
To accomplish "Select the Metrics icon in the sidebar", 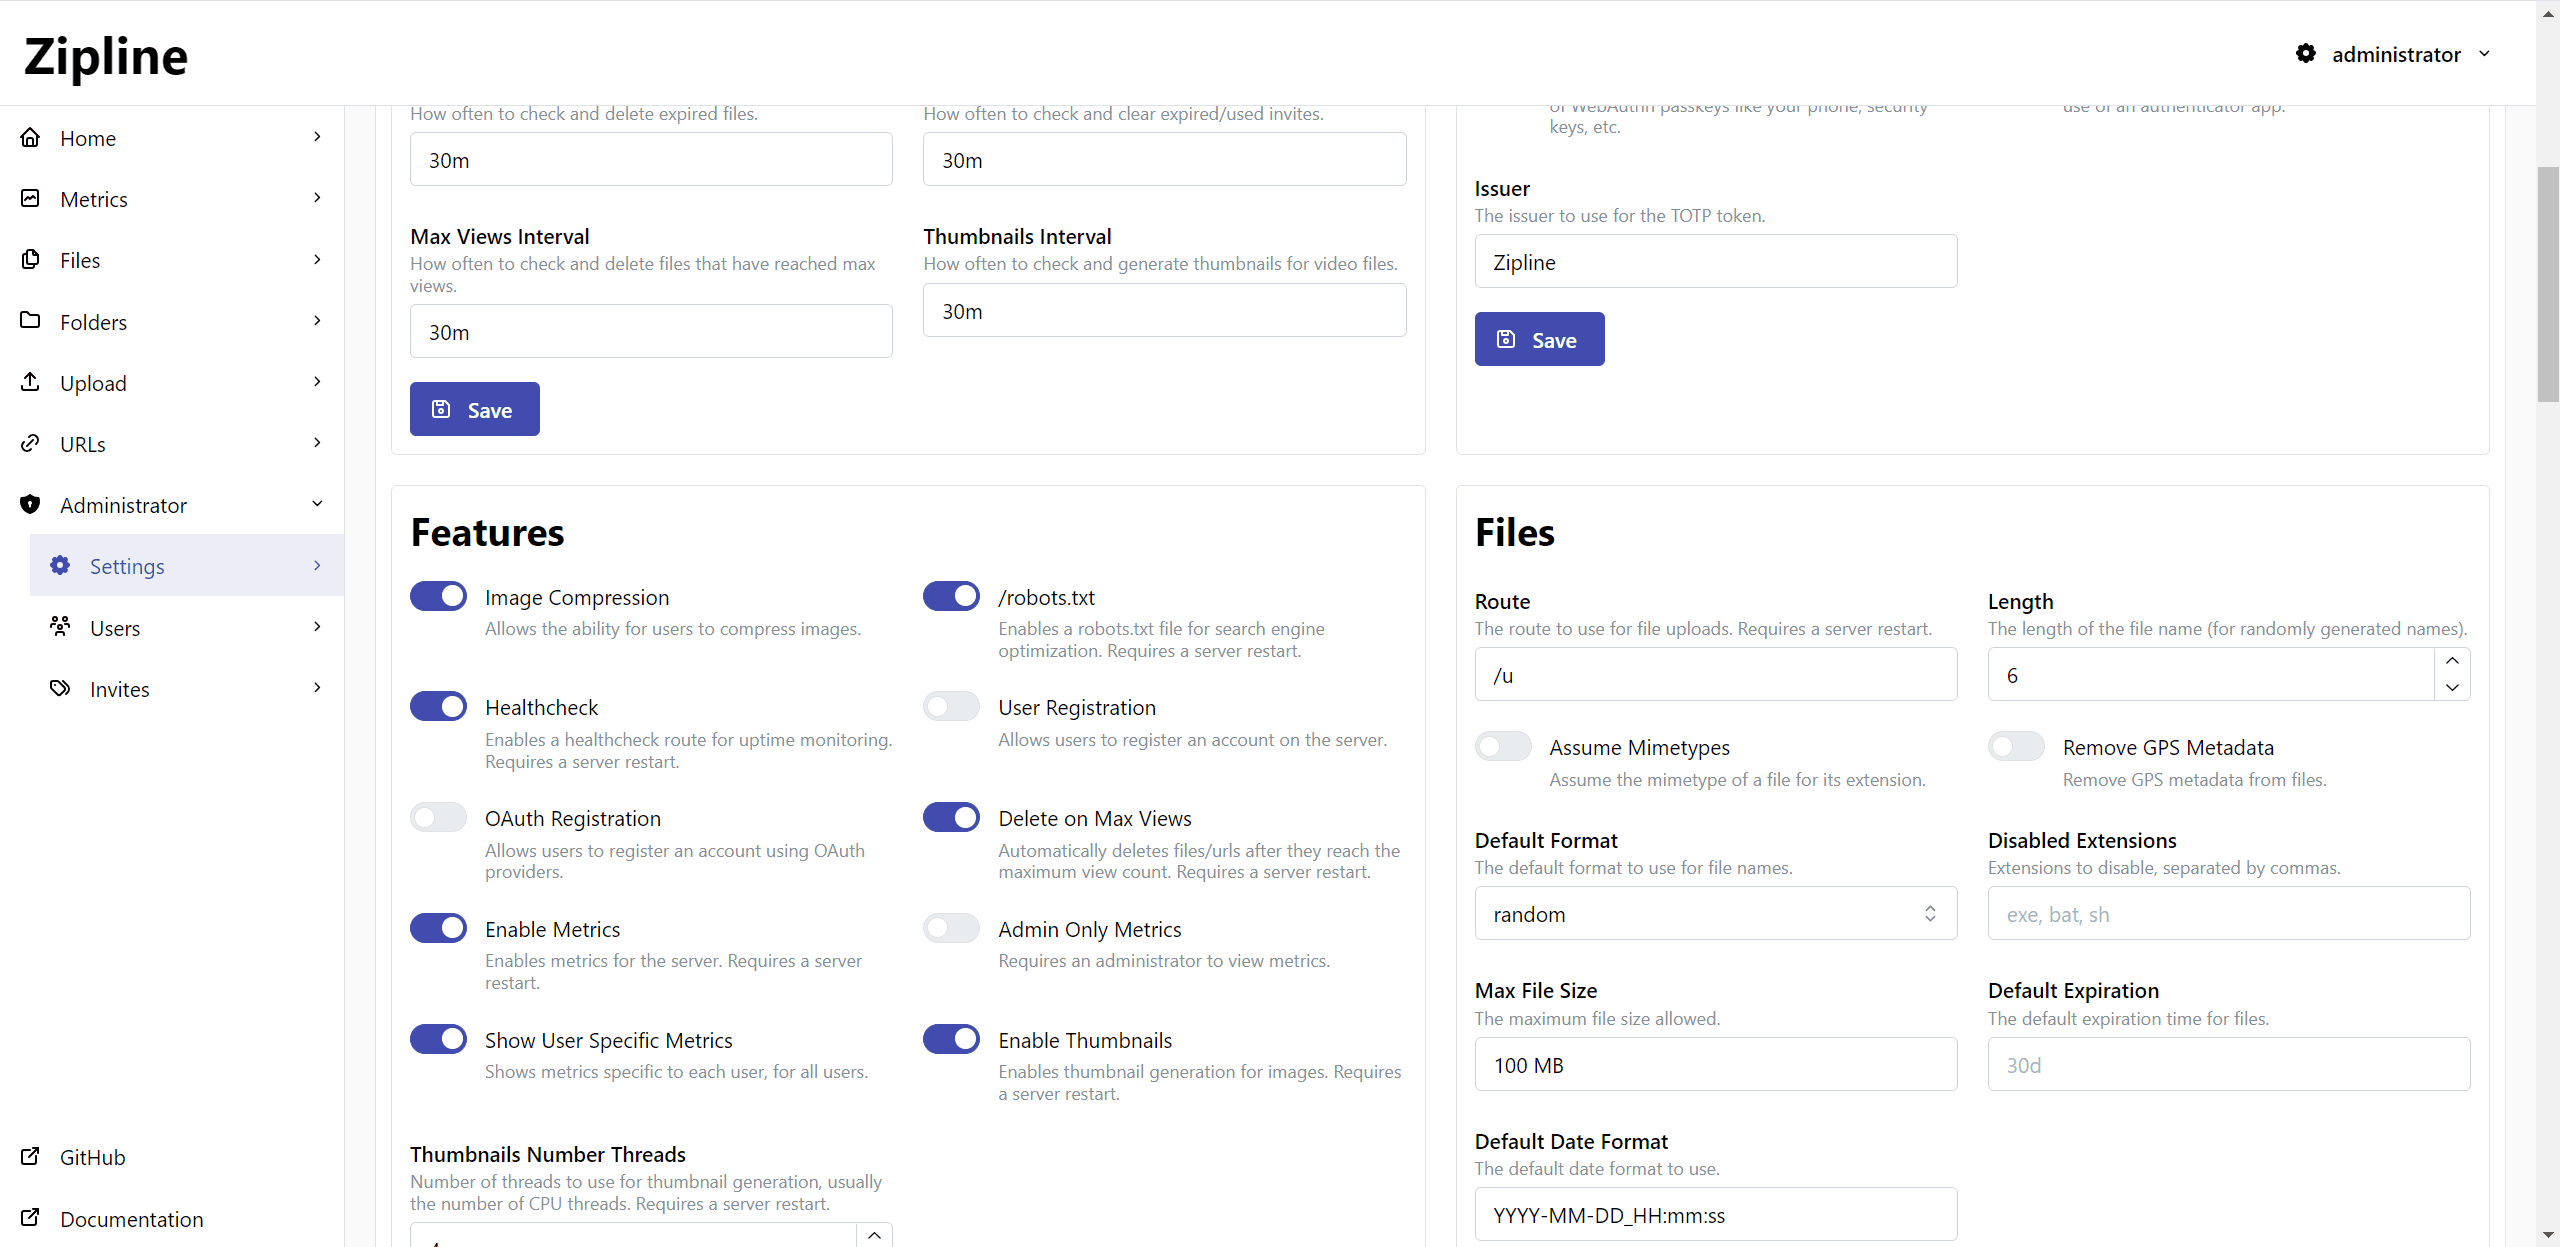I will click(30, 198).
